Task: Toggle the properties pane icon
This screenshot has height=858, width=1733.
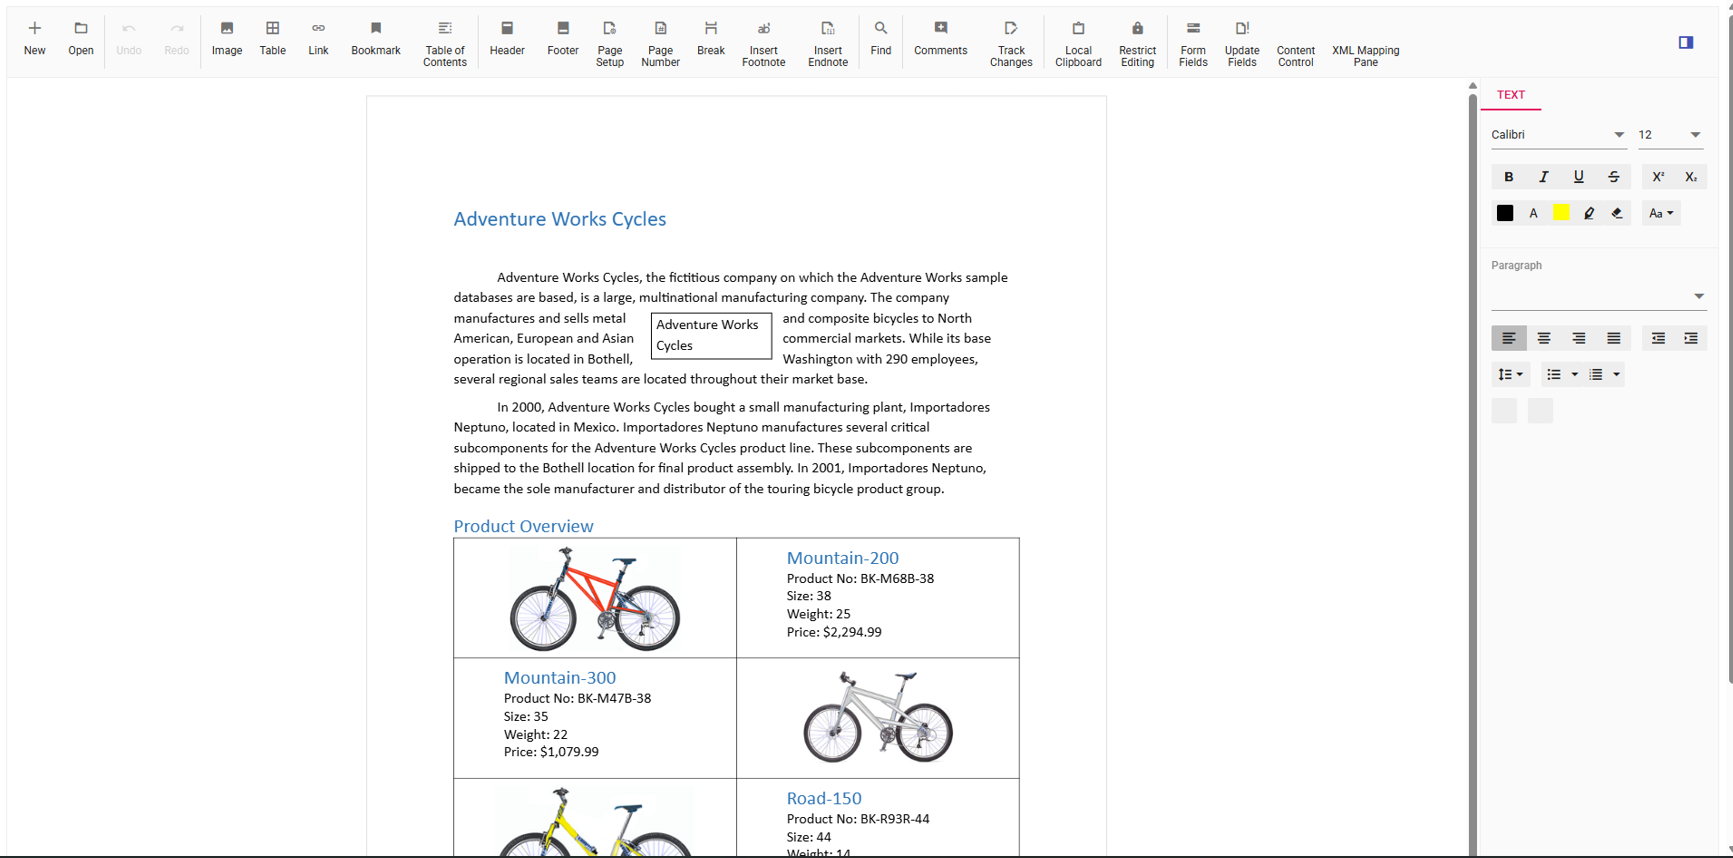Action: pos(1686,42)
